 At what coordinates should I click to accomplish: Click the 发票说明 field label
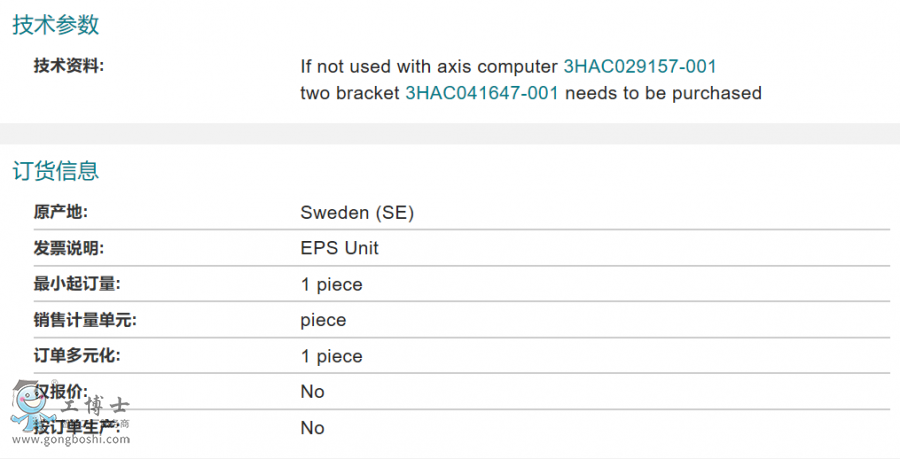point(69,248)
